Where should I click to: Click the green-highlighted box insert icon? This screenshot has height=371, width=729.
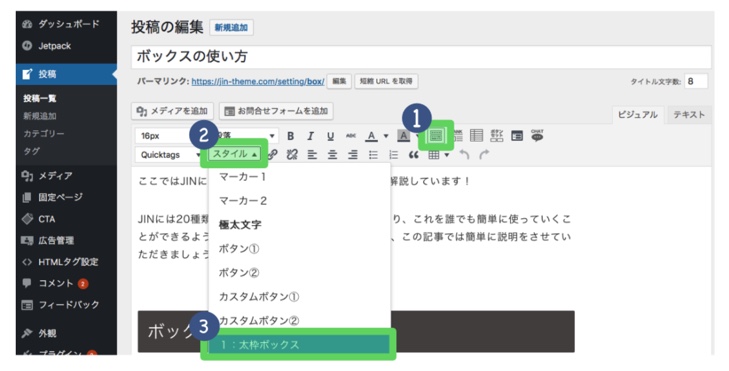point(436,135)
